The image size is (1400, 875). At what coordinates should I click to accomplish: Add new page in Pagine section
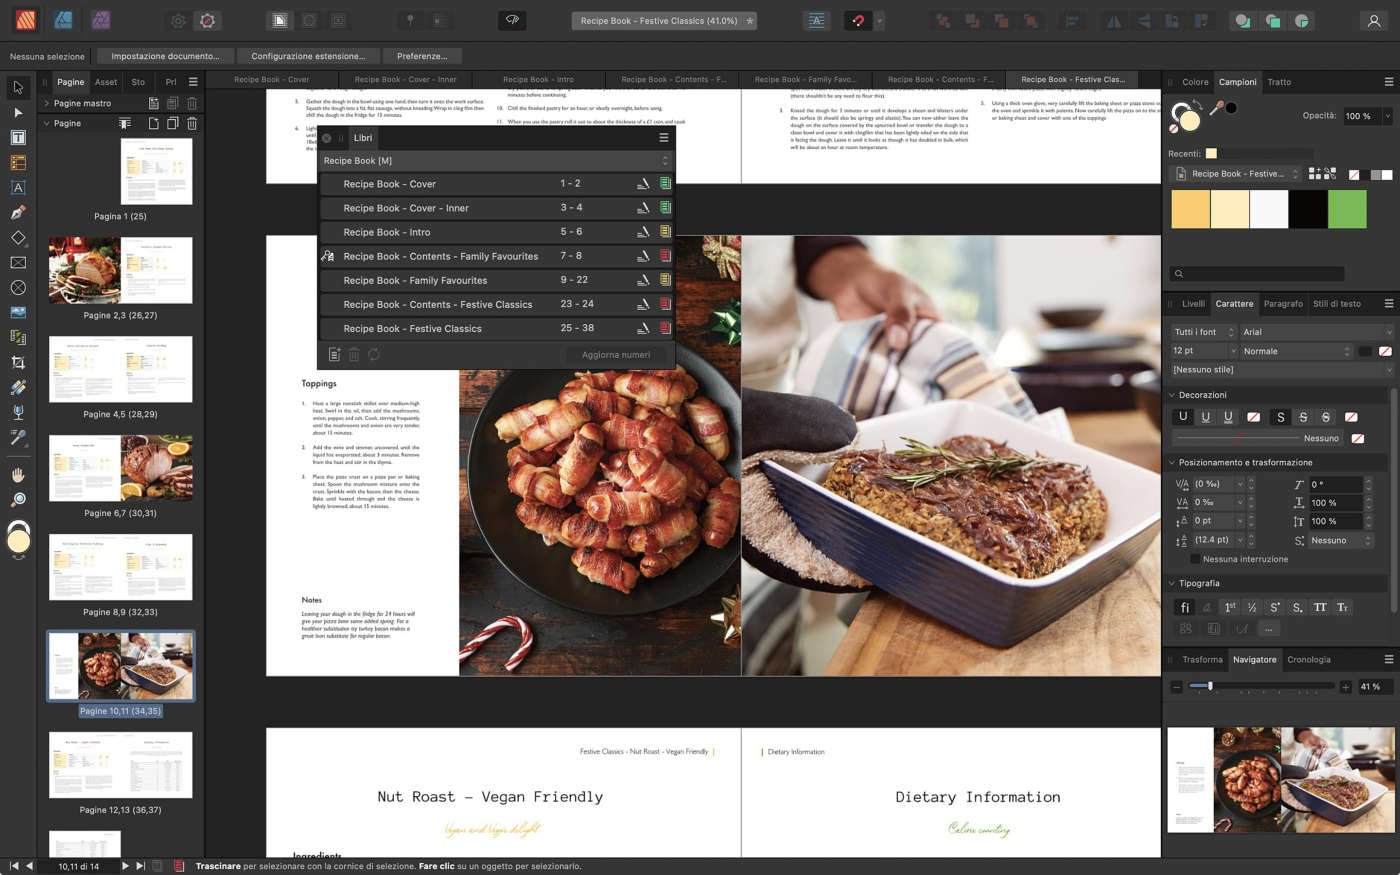coord(154,124)
